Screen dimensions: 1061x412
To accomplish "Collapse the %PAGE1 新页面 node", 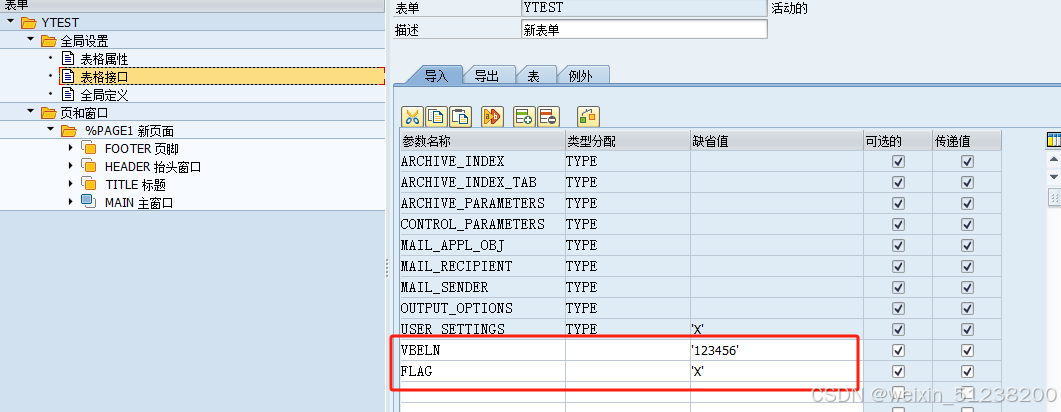I will 50,130.
